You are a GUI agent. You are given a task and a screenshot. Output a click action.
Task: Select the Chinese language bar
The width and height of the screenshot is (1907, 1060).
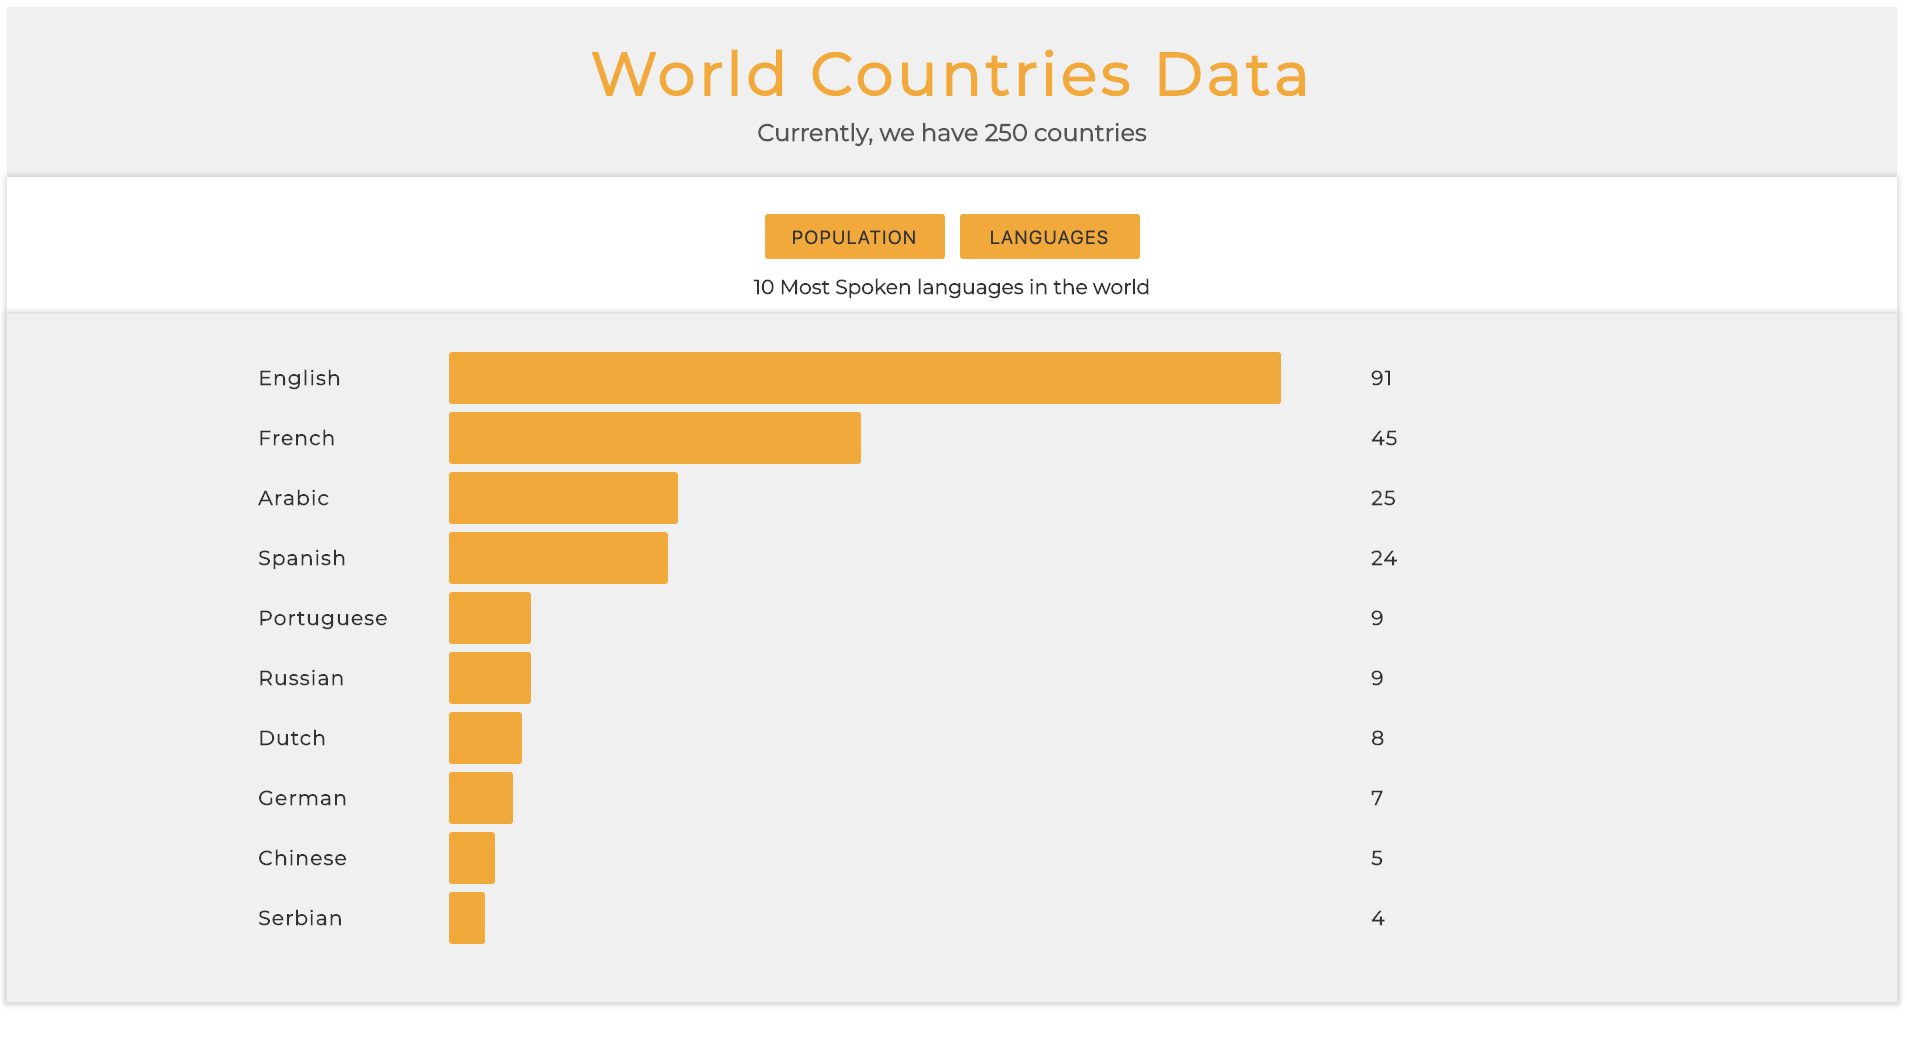pyautogui.click(x=472, y=858)
